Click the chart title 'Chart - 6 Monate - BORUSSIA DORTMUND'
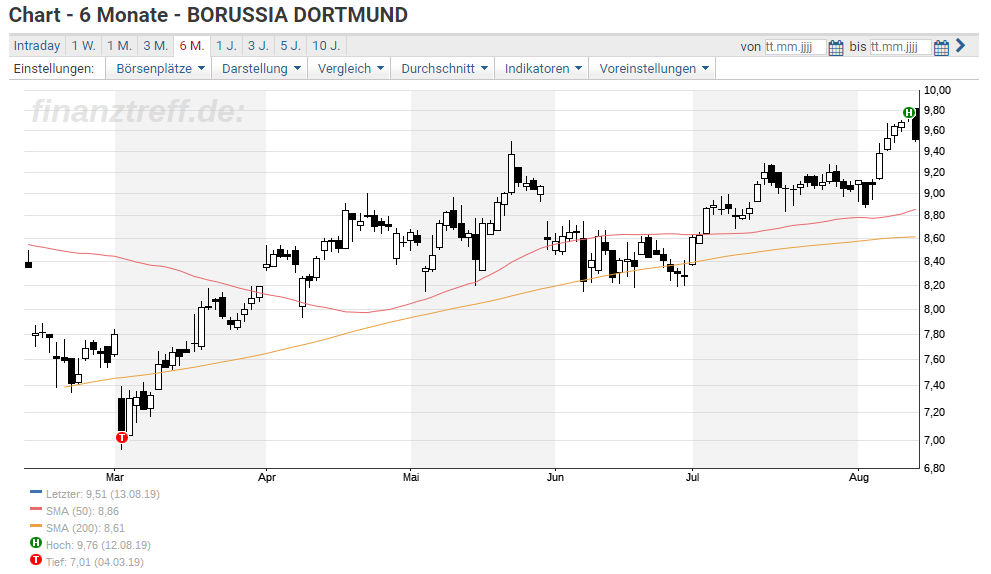Image resolution: width=991 pixels, height=574 pixels. [209, 15]
